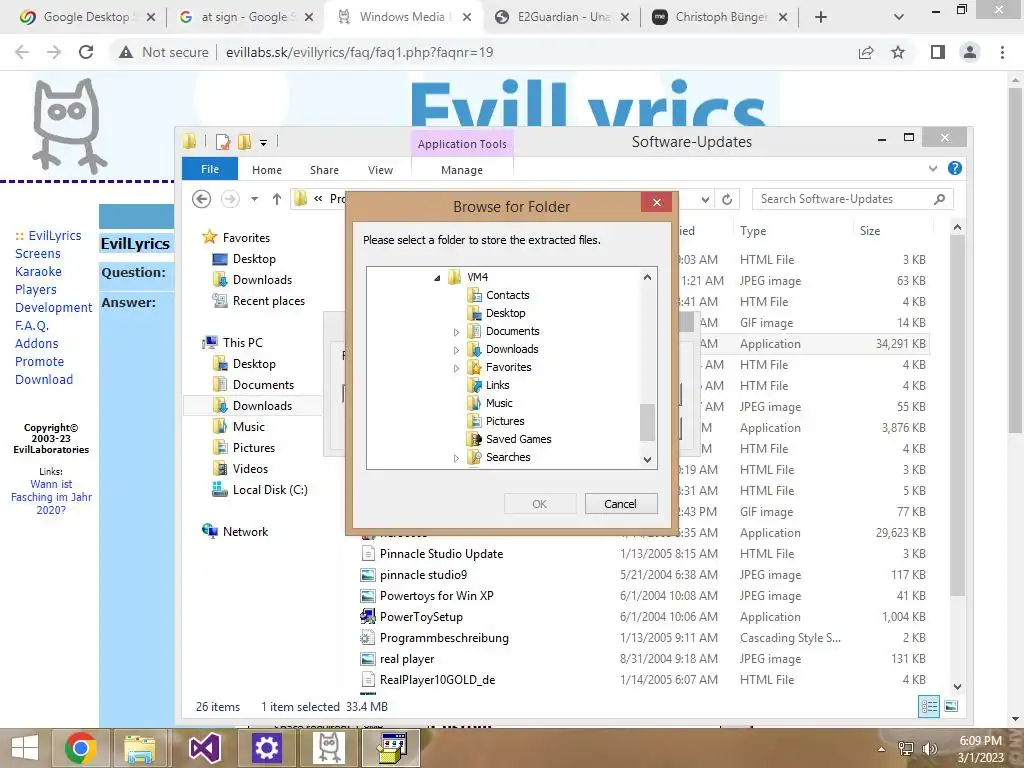Screen dimensions: 1024x768
Task: Click Explorer help question mark icon
Action: click(955, 168)
